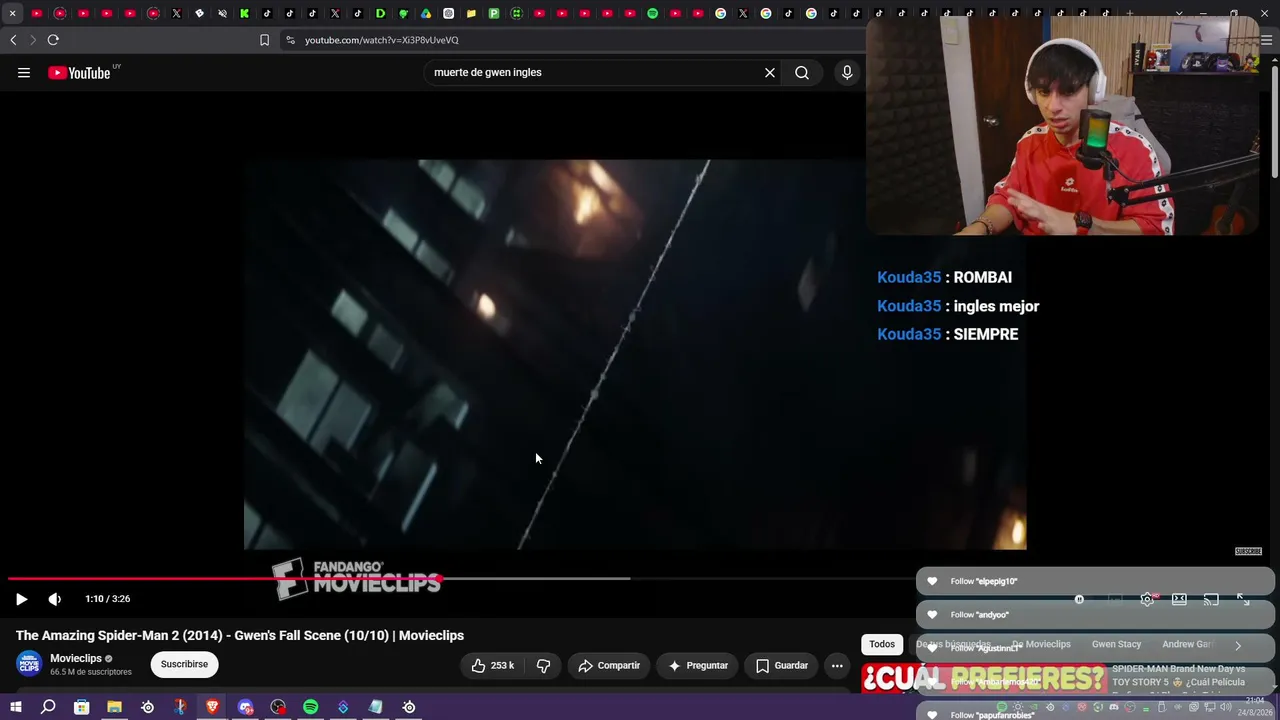Open the video settings gear
The width and height of the screenshot is (1280, 720).
tap(1147, 599)
